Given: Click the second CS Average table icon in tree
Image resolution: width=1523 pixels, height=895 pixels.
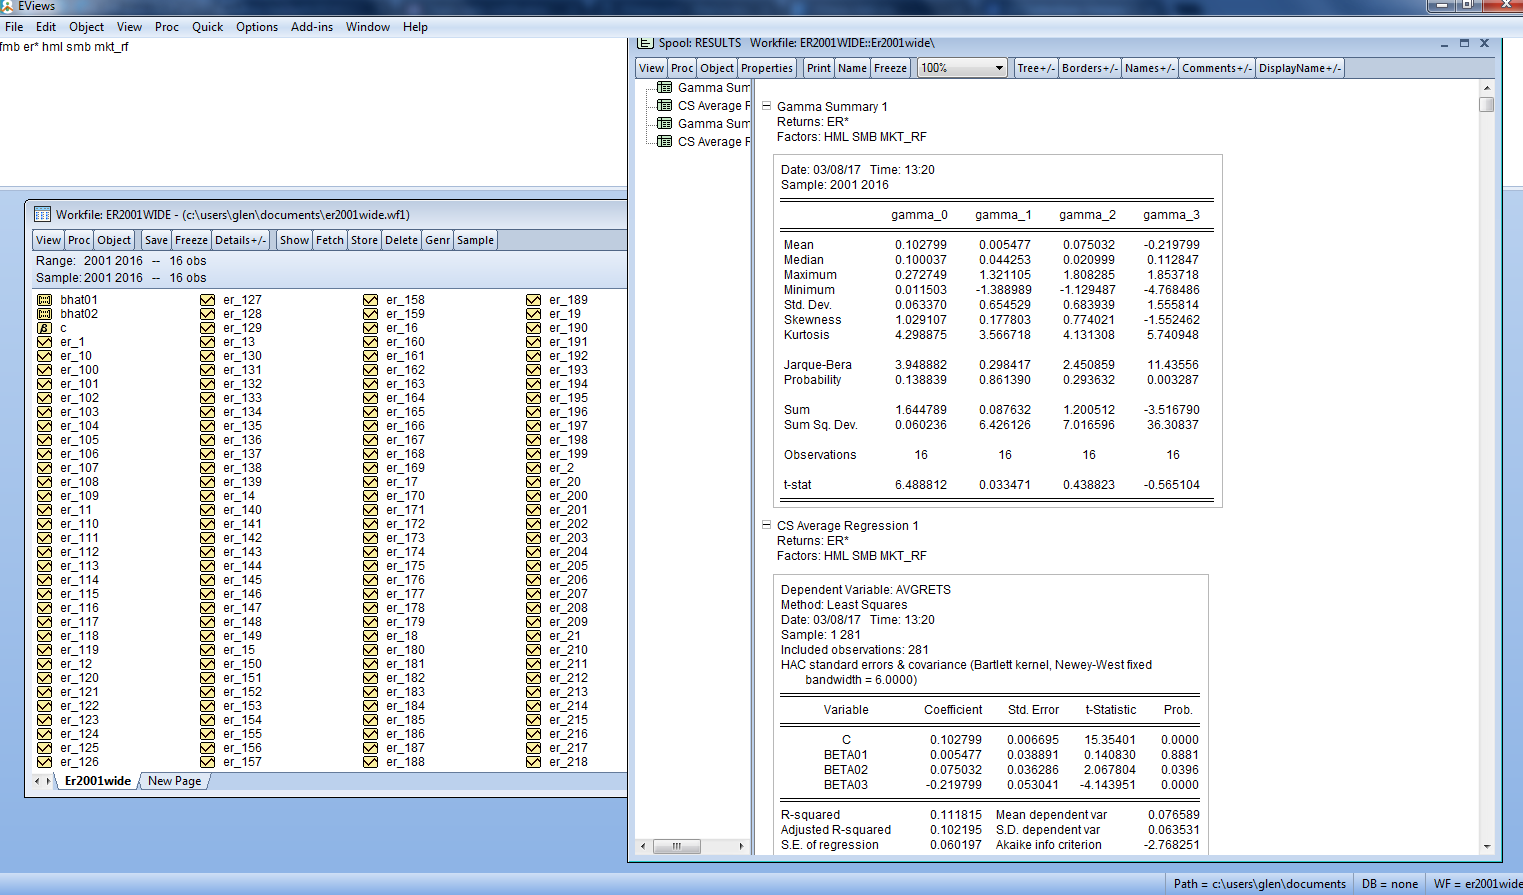Looking at the screenshot, I should click(x=664, y=142).
